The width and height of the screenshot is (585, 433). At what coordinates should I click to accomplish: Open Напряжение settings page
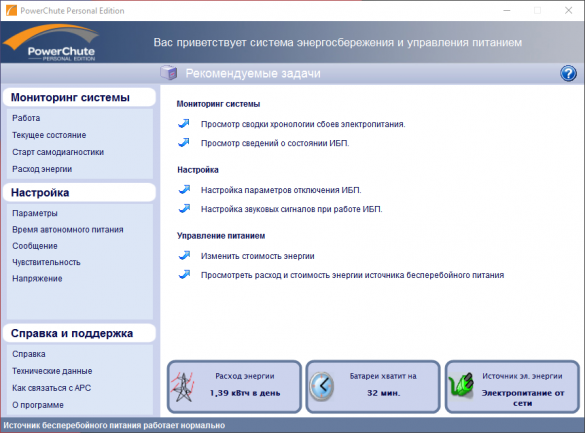[x=37, y=279]
